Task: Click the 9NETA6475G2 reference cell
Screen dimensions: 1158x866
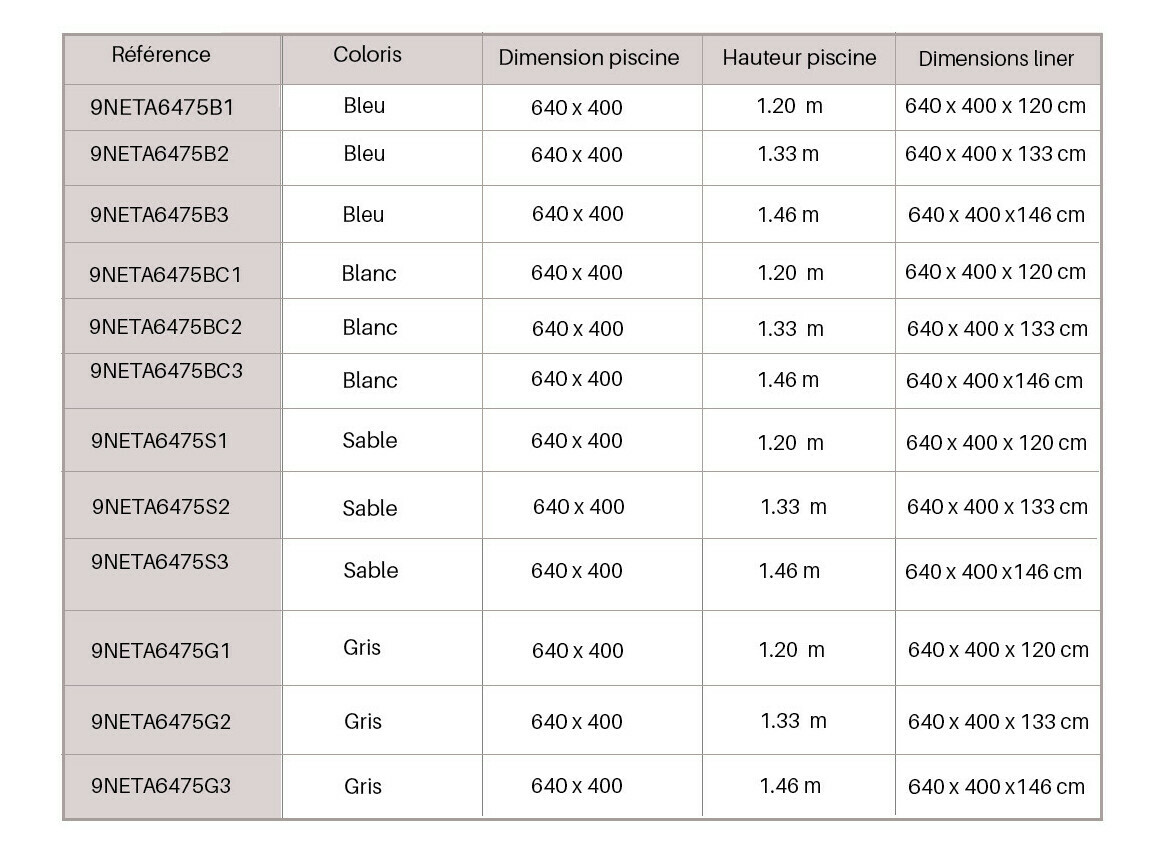Action: [x=160, y=722]
